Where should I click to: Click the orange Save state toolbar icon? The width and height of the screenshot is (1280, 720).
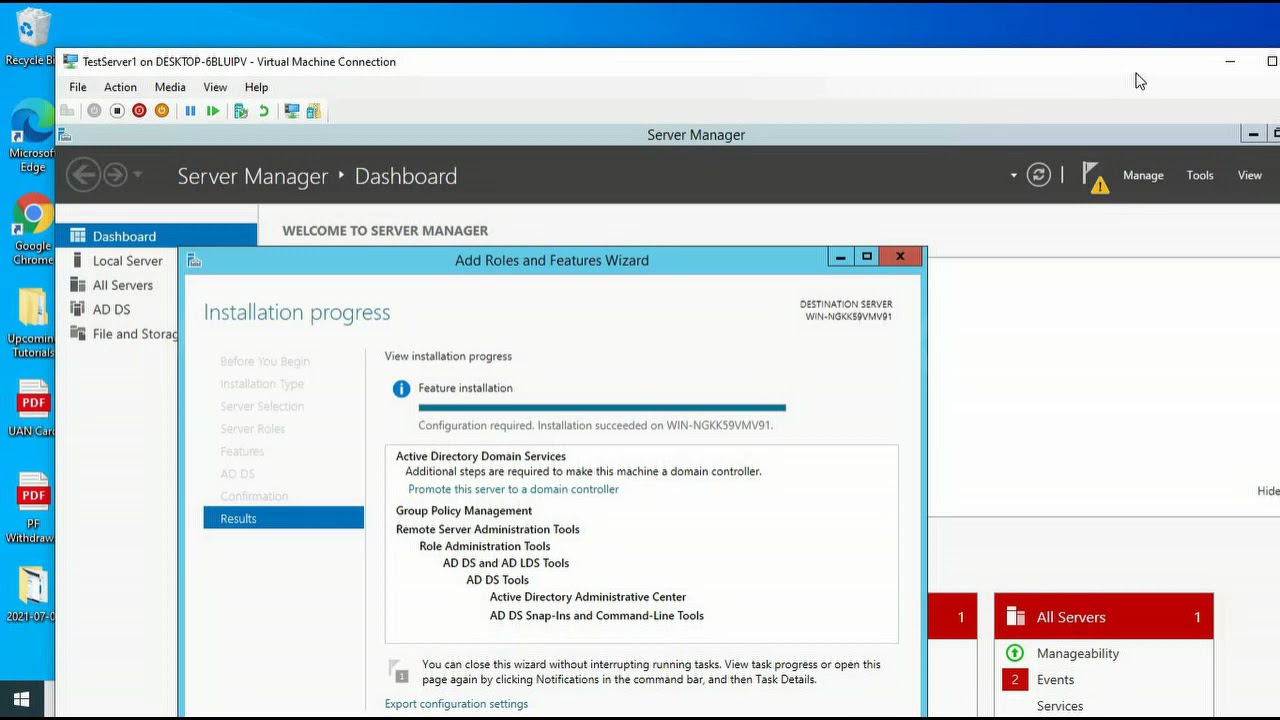pyautogui.click(x=162, y=111)
